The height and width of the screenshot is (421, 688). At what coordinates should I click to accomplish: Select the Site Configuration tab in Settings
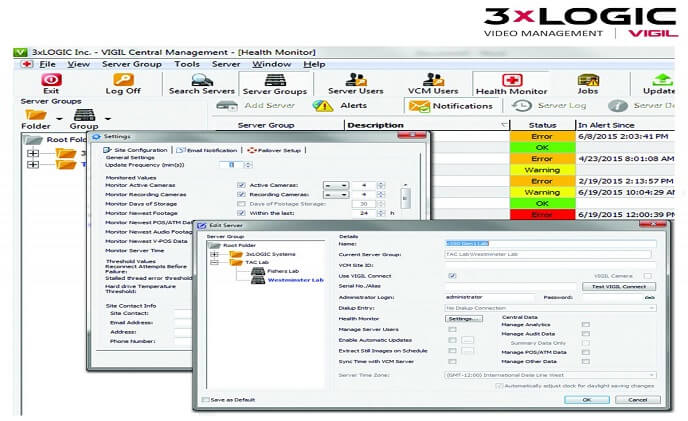click(x=136, y=150)
